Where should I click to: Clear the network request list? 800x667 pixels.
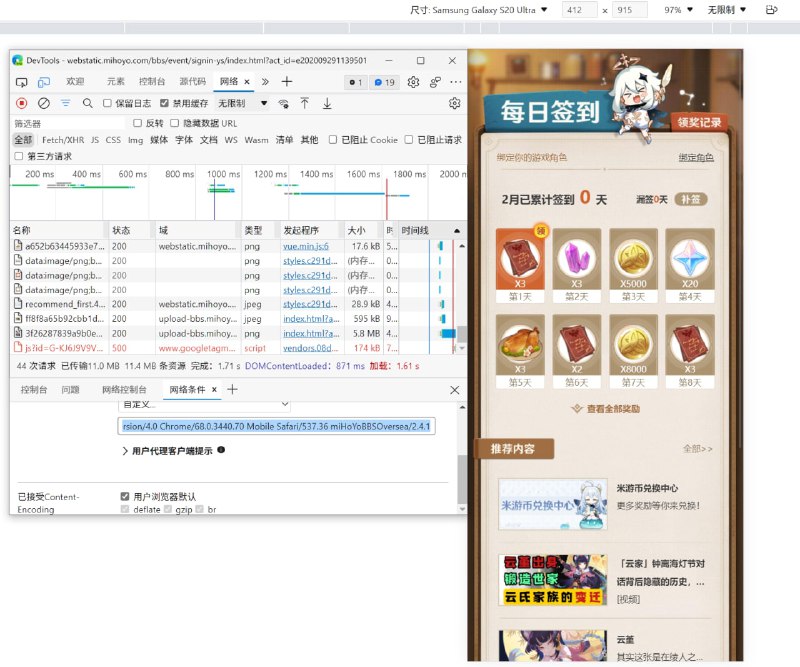pyautogui.click(x=44, y=103)
